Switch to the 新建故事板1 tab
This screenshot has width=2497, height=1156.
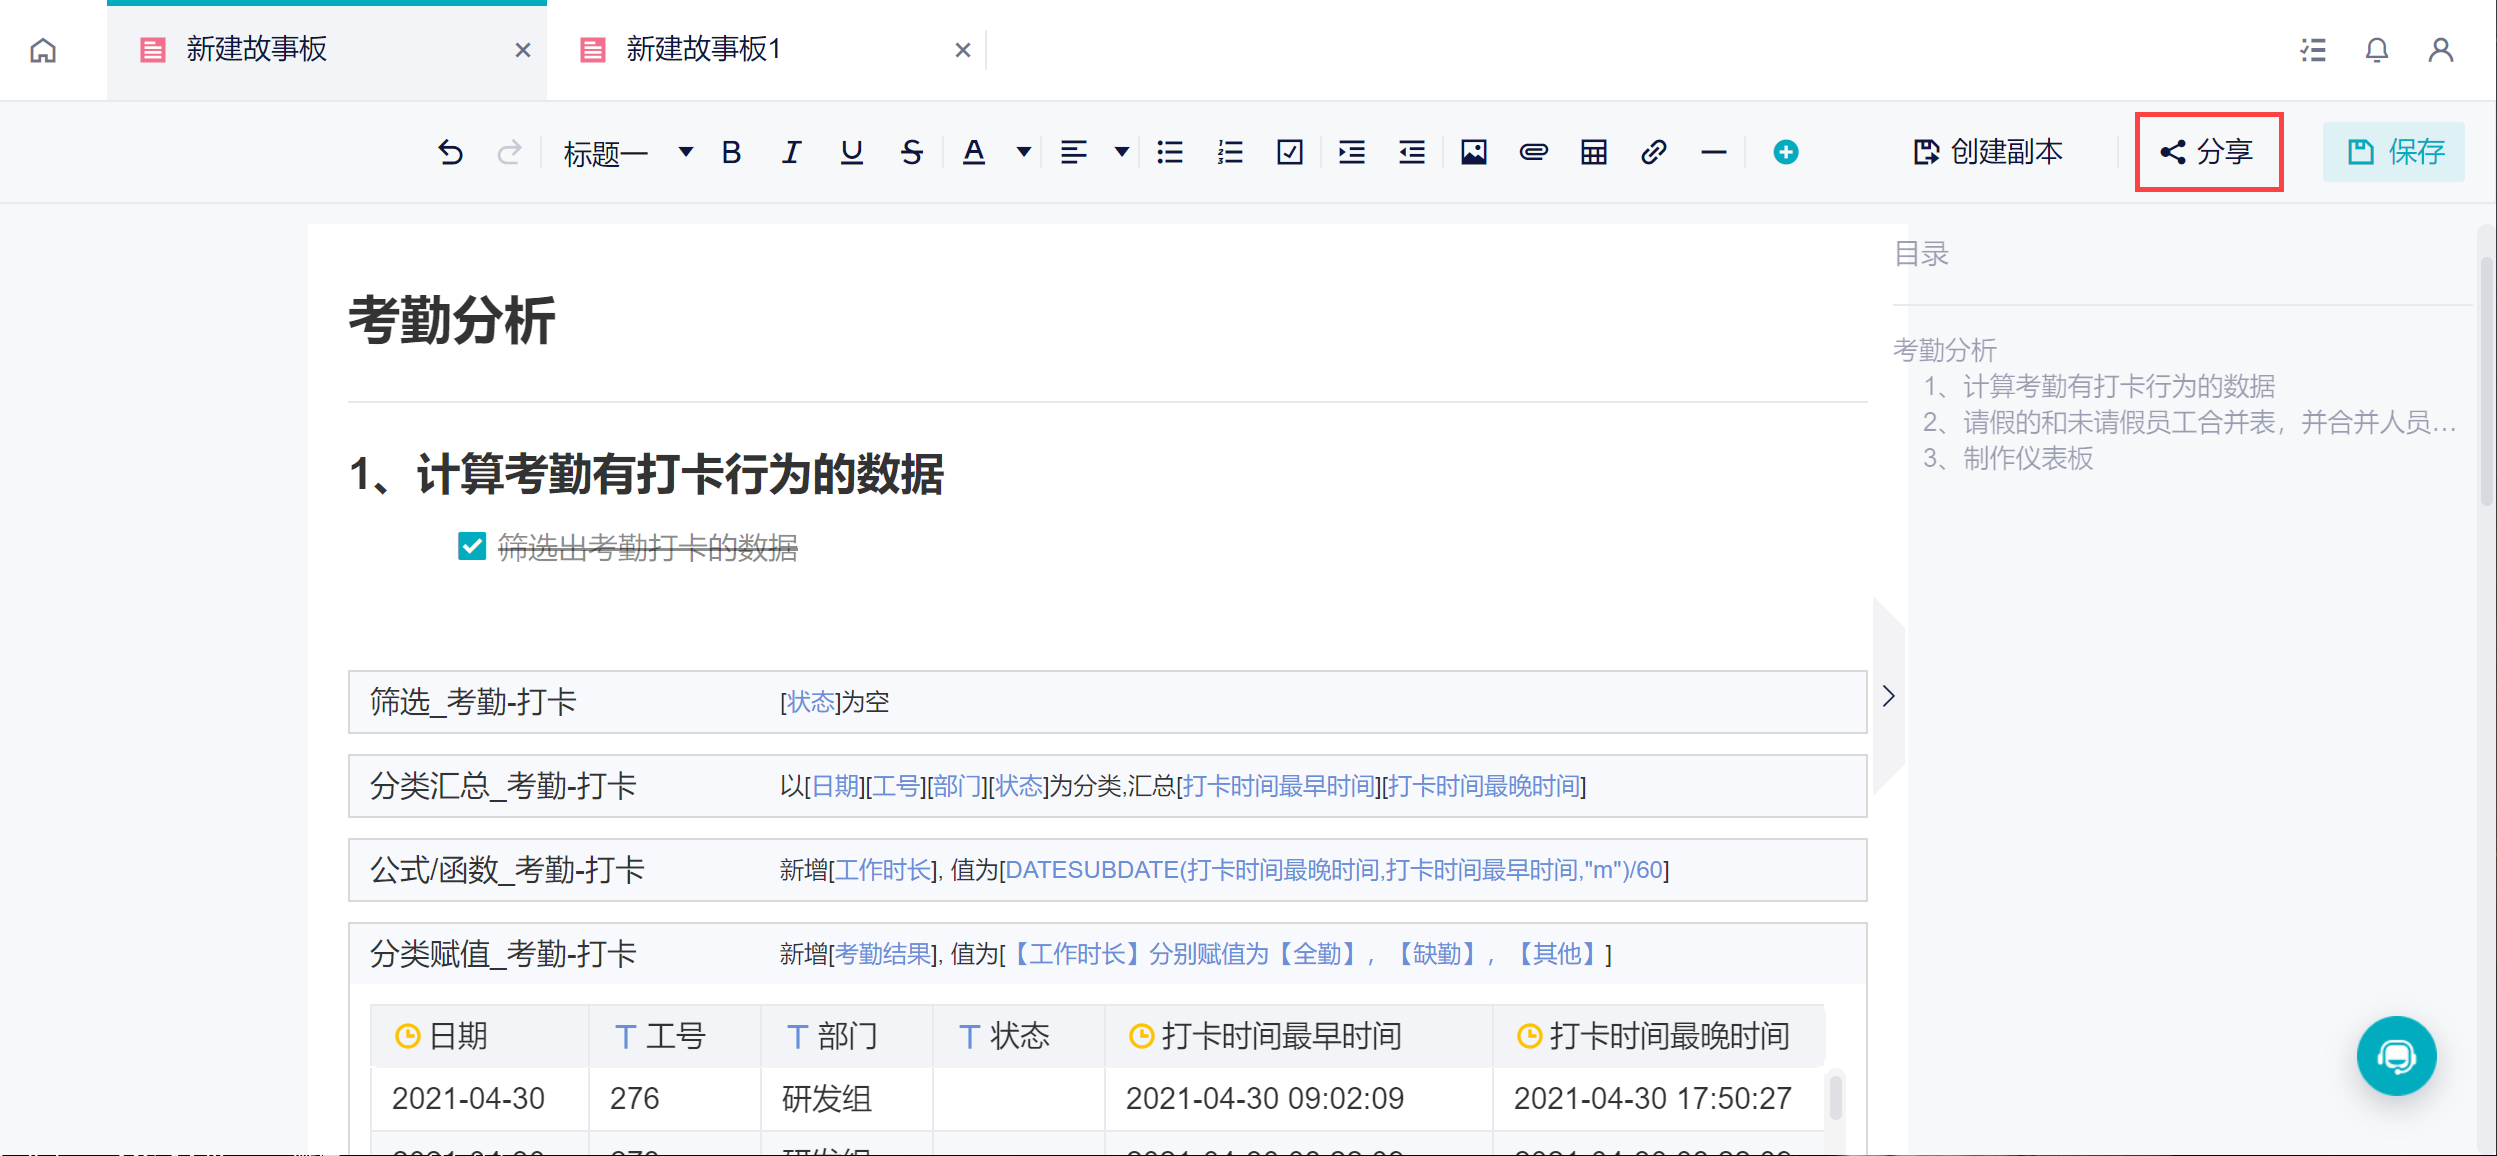pos(703,49)
